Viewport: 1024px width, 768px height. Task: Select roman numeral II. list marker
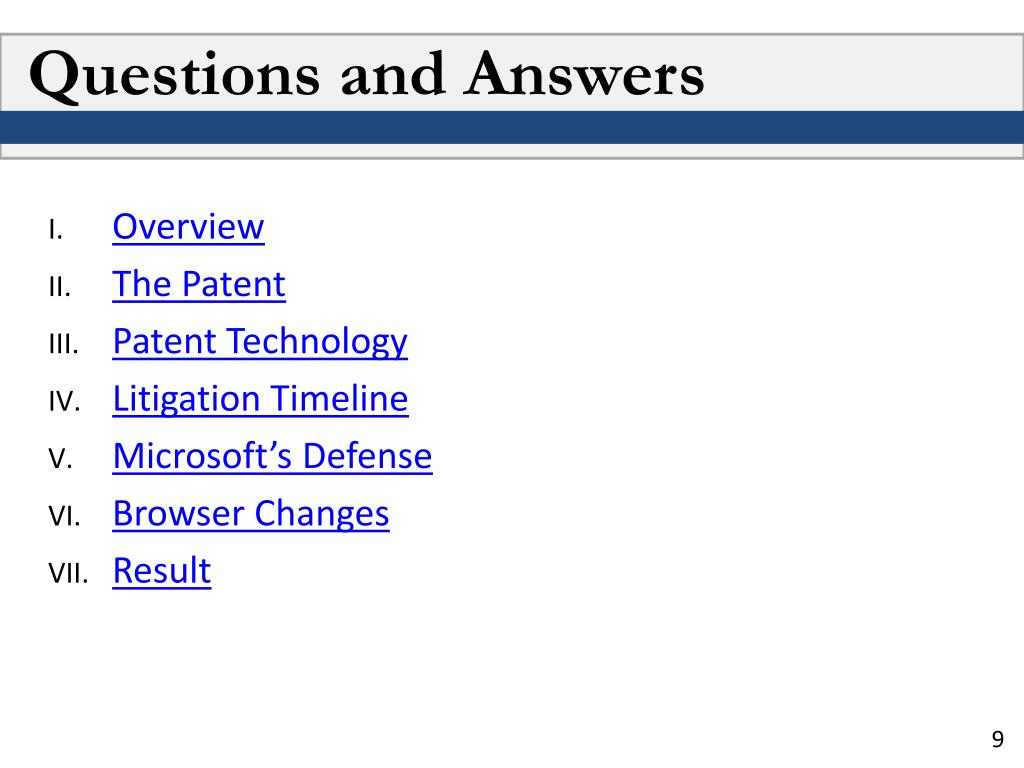(x=59, y=287)
